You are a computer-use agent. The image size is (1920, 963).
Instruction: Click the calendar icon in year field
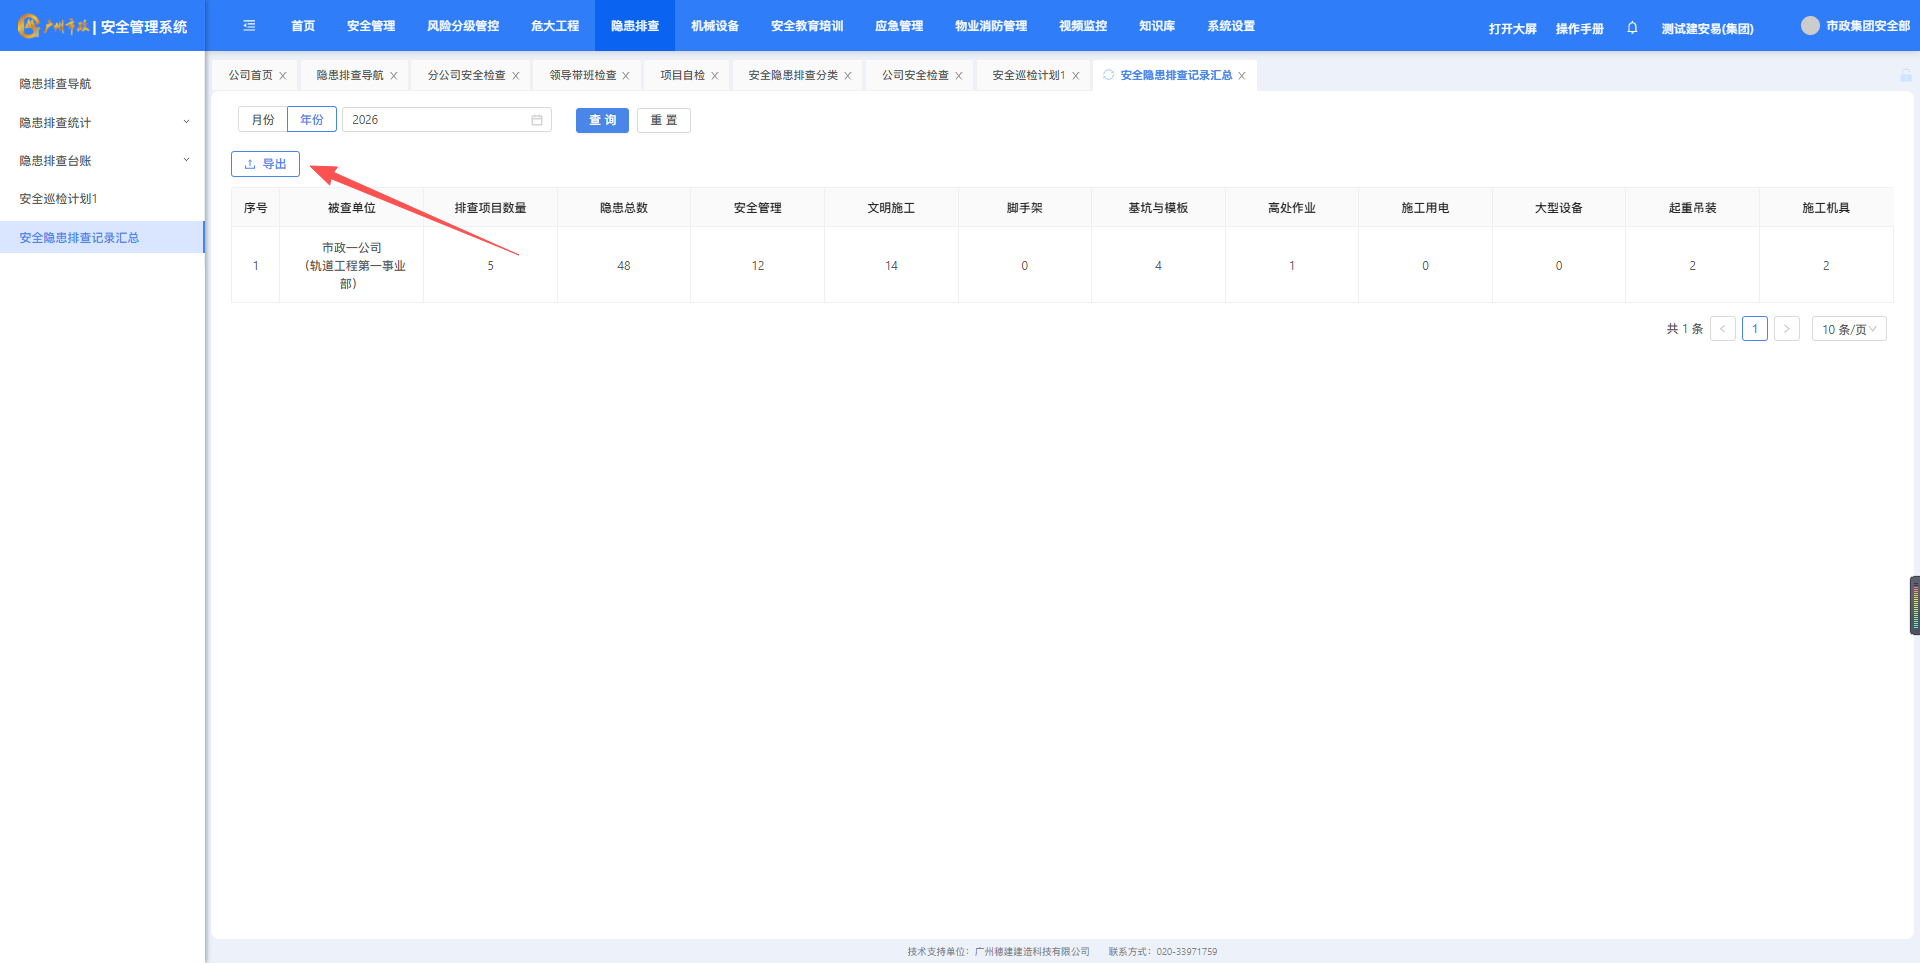coord(537,120)
